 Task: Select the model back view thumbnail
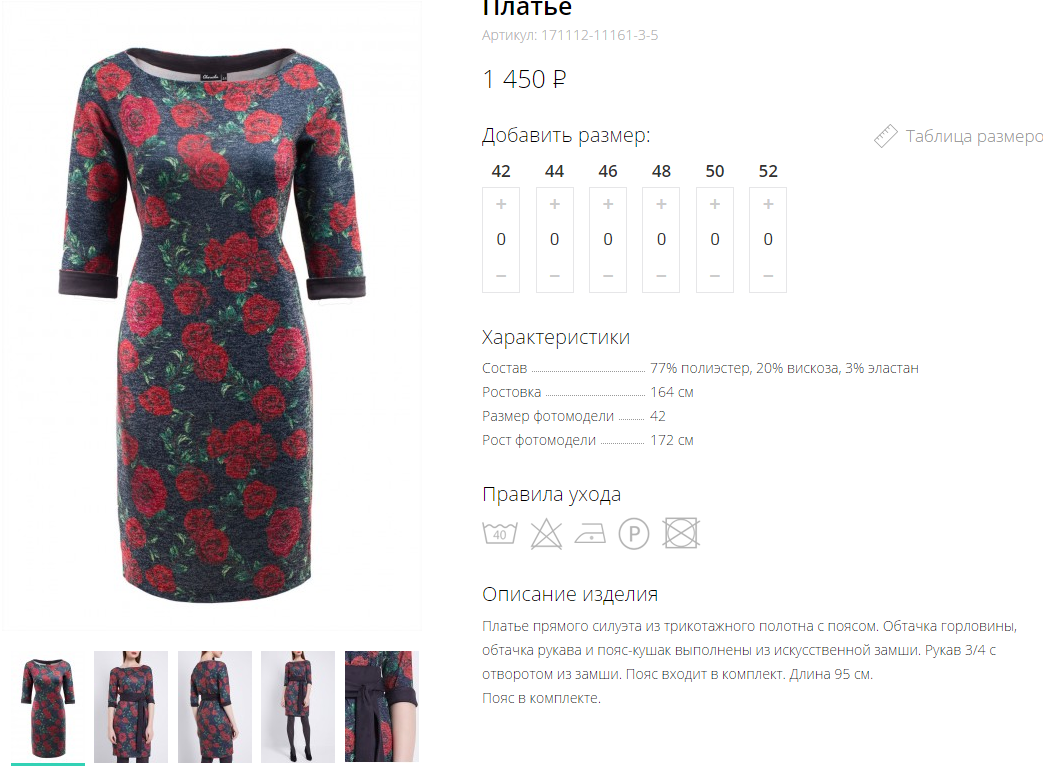(x=215, y=707)
